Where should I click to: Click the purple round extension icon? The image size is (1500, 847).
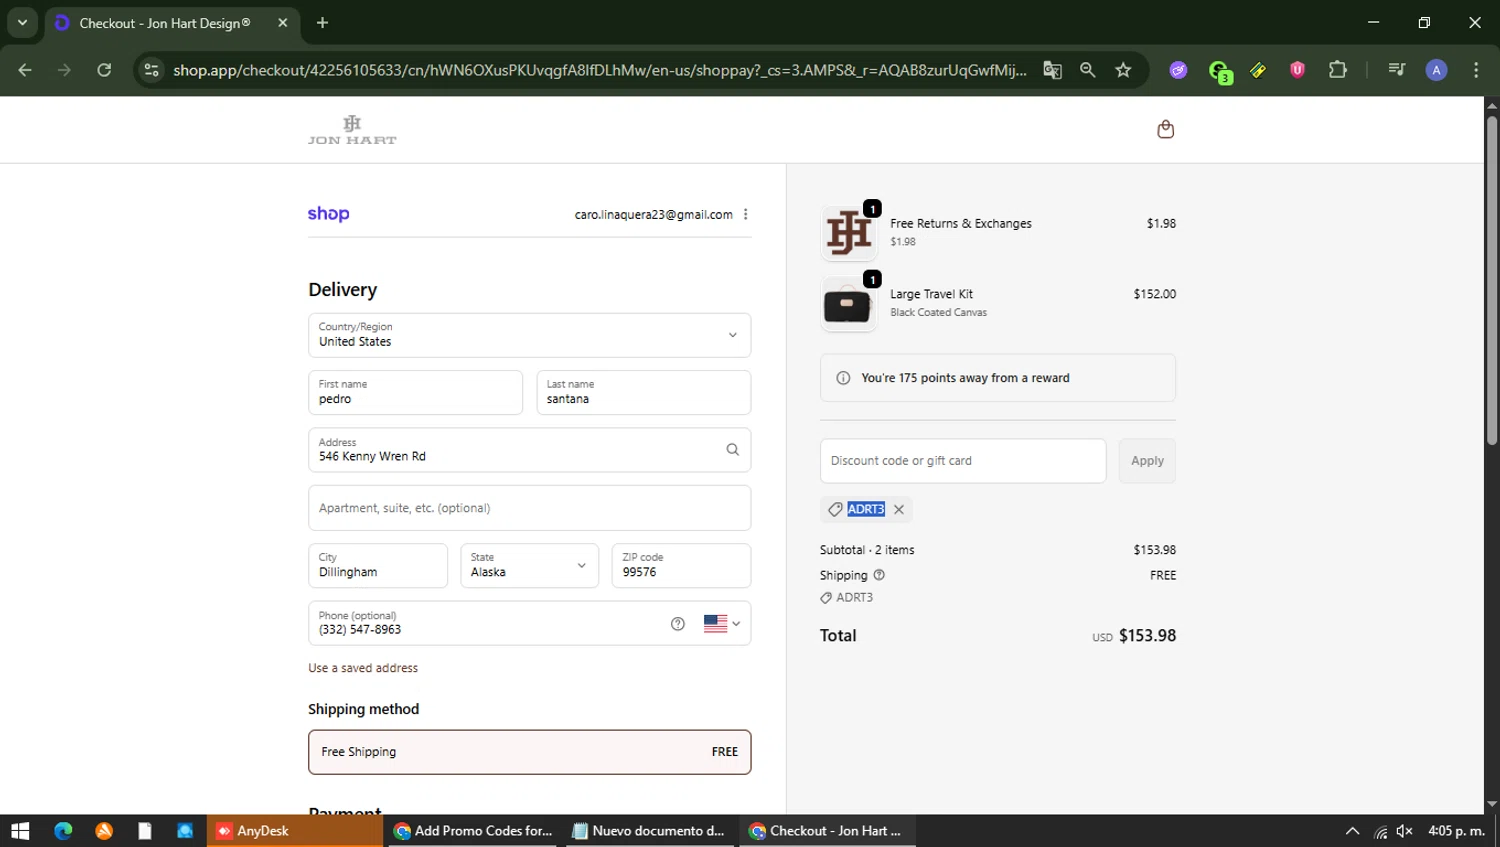coord(1179,70)
